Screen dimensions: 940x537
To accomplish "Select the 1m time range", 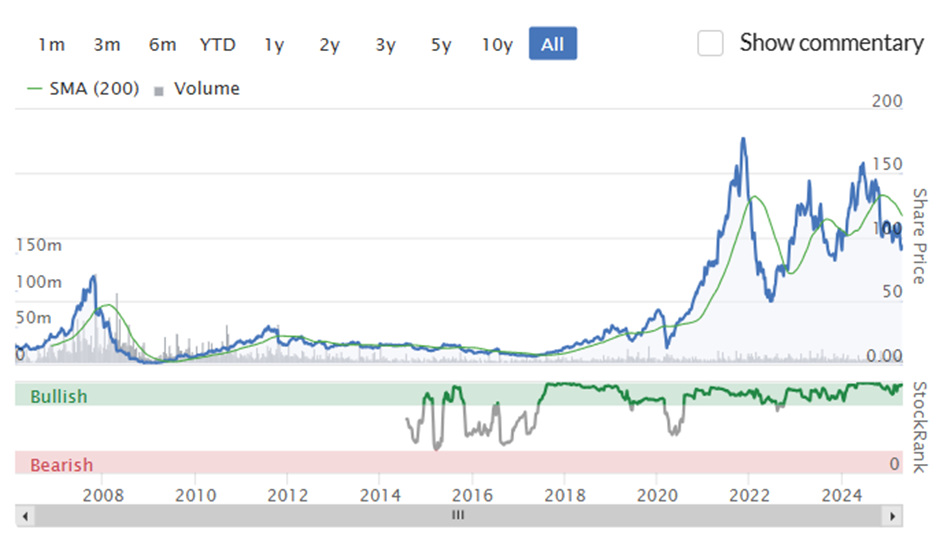I will pyautogui.click(x=52, y=44).
